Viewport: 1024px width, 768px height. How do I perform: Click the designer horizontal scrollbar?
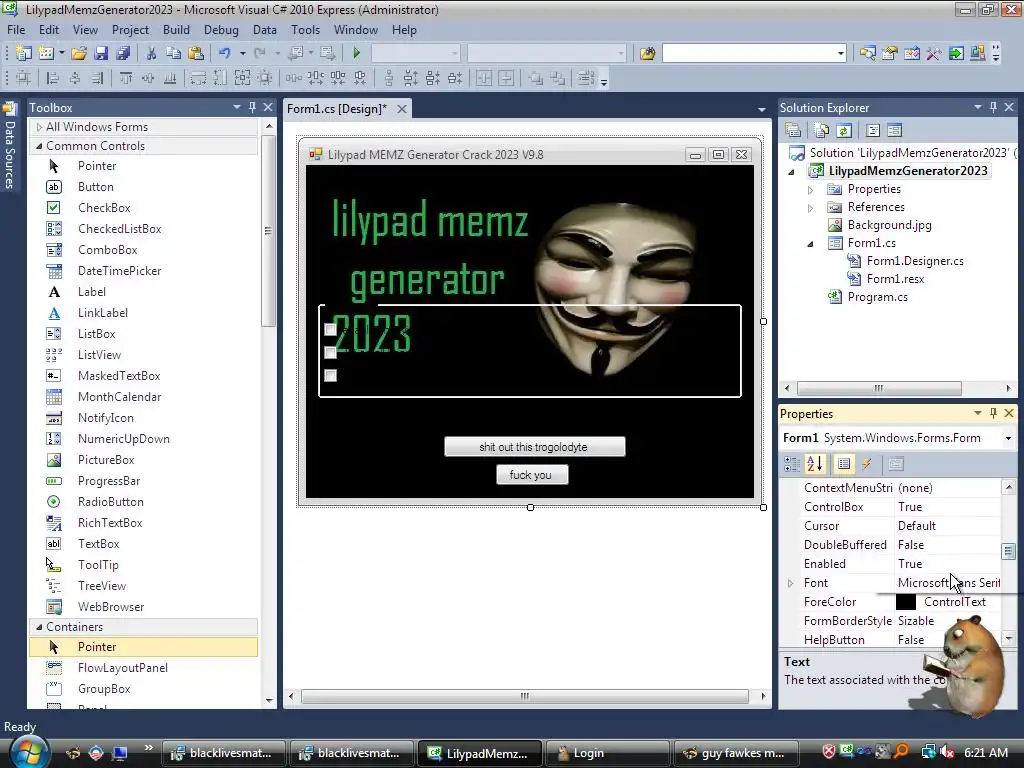pyautogui.click(x=524, y=696)
